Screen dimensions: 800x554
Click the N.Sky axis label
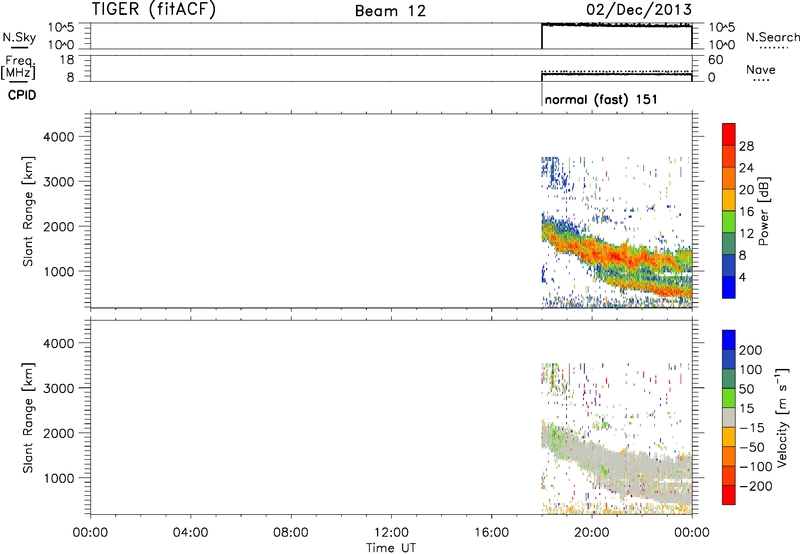click(19, 37)
